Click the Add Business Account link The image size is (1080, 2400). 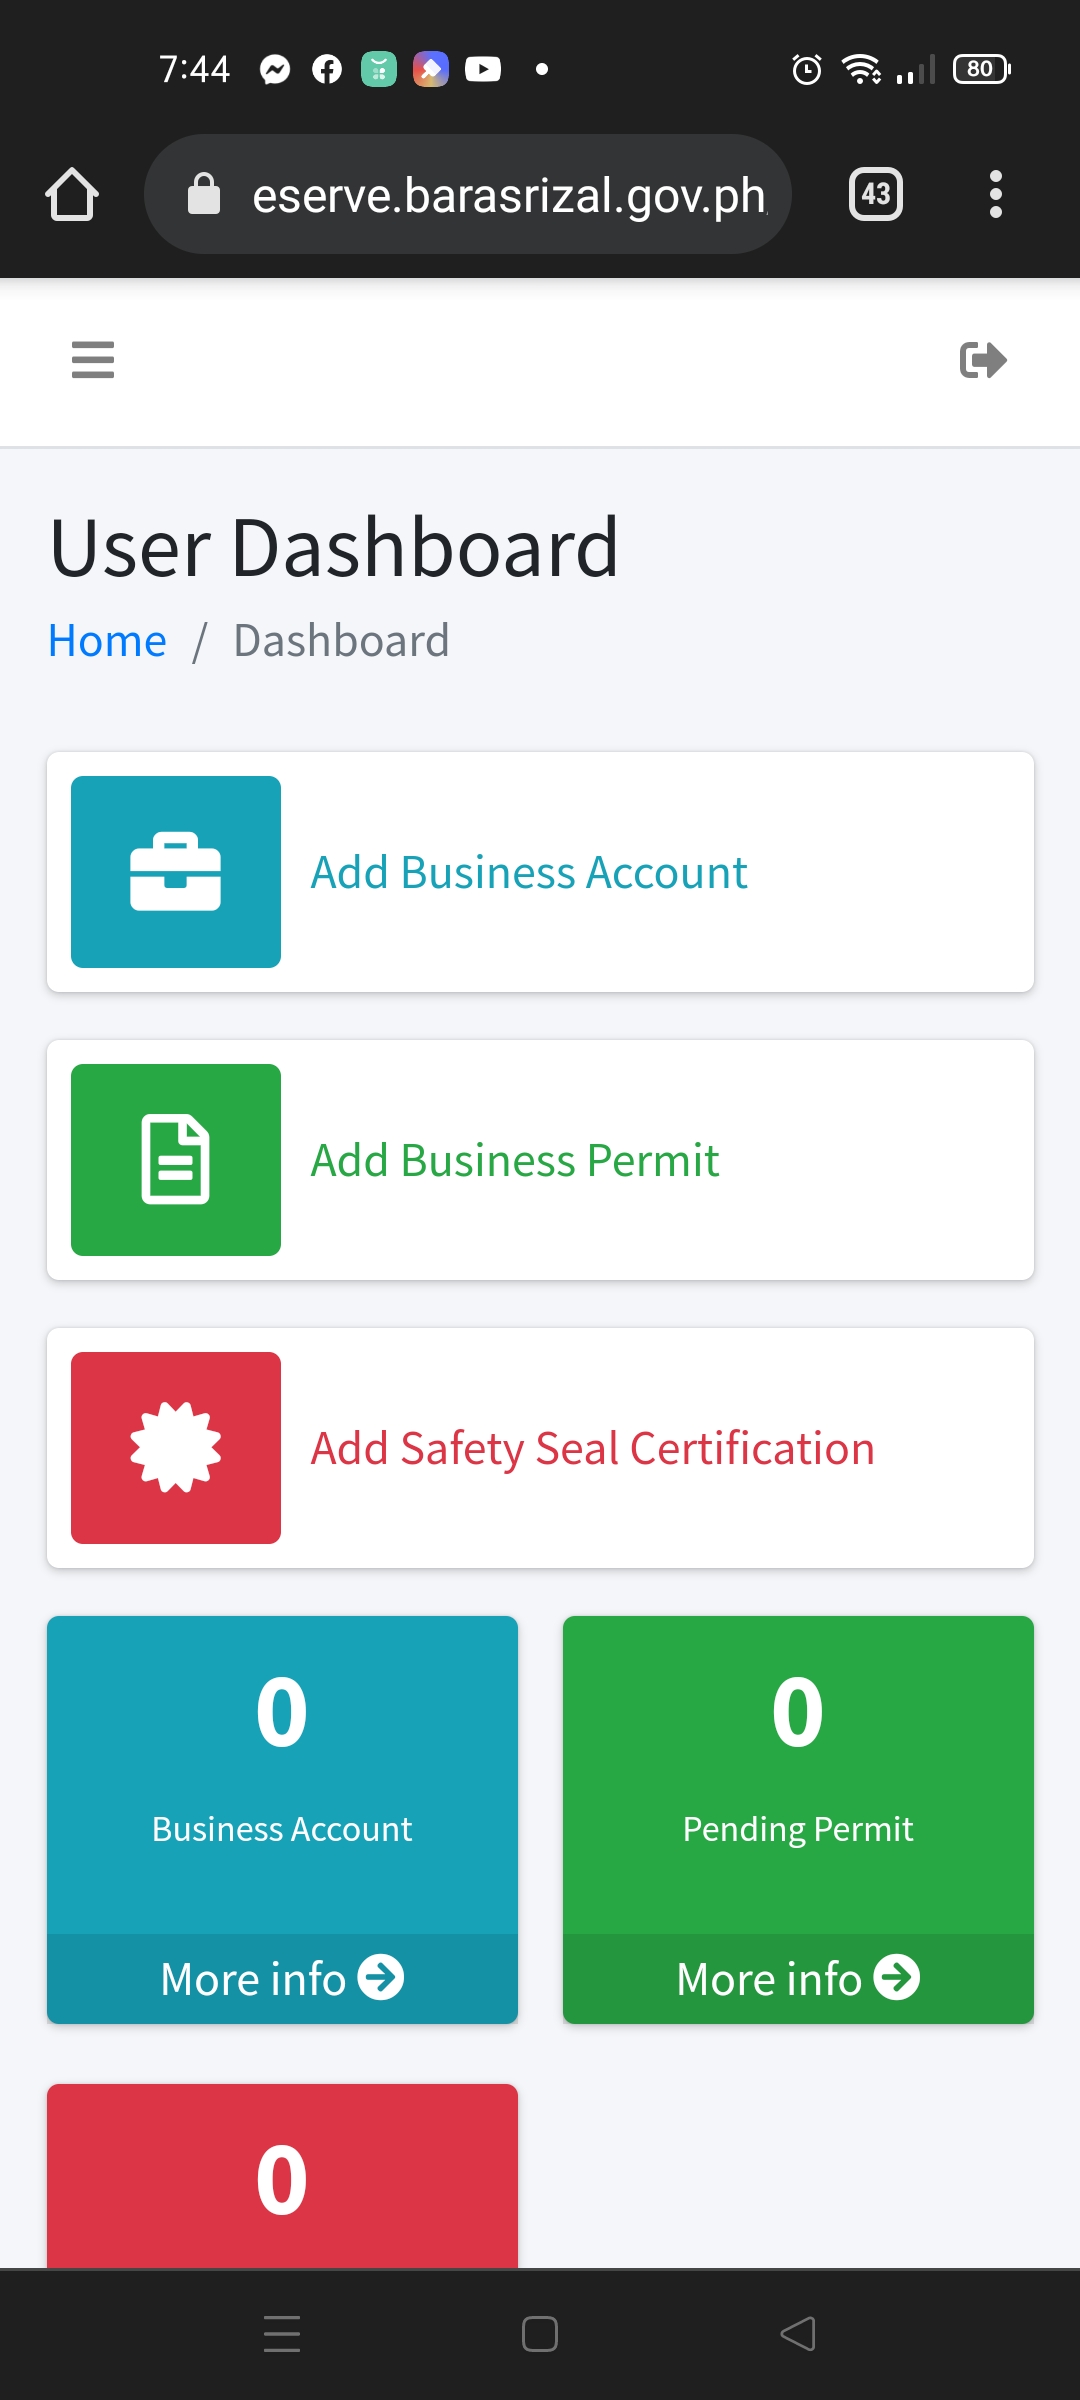click(529, 873)
